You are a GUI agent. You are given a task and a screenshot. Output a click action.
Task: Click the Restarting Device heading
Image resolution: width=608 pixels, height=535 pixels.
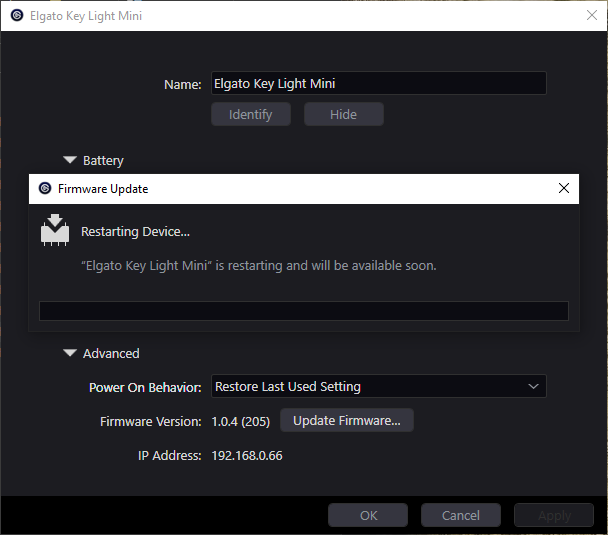click(x=135, y=231)
